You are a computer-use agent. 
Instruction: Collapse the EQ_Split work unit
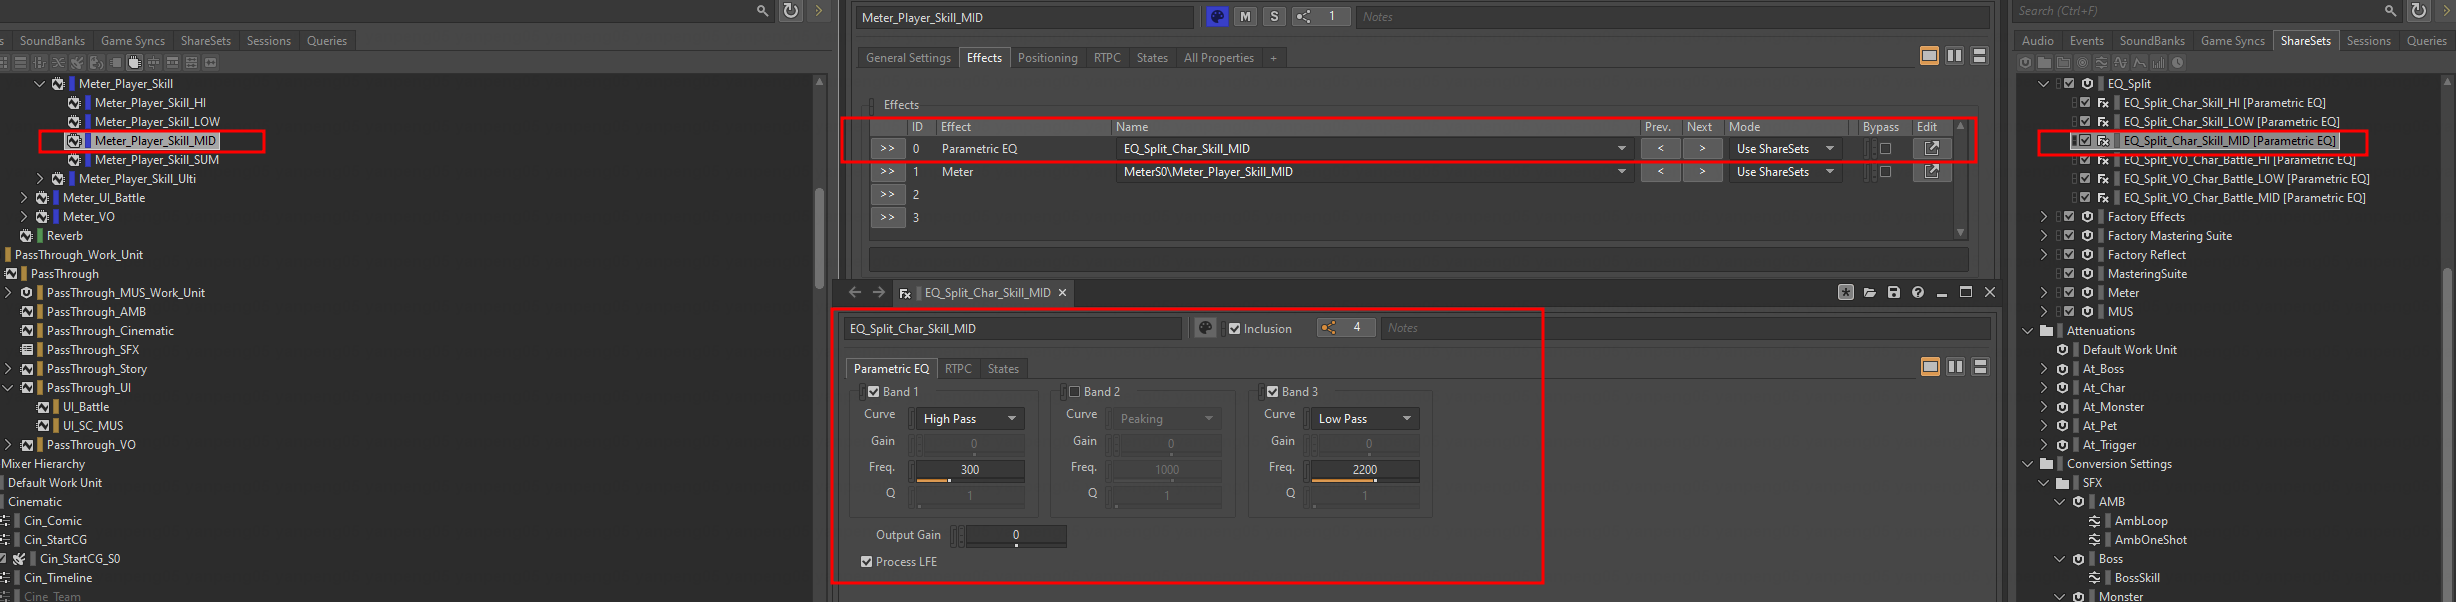pyautogui.click(x=2044, y=83)
